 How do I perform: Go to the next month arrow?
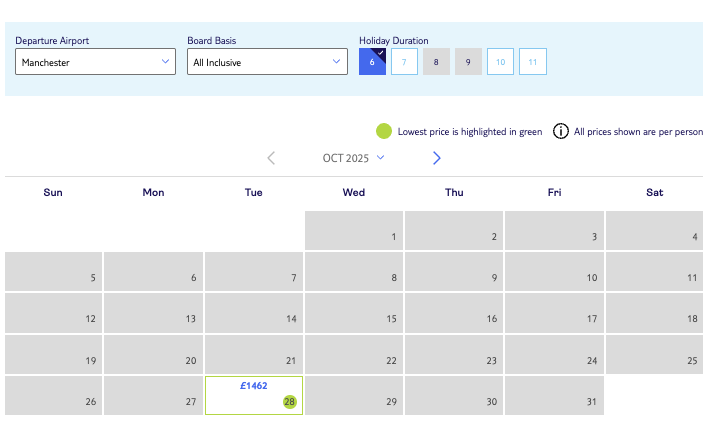click(x=436, y=158)
